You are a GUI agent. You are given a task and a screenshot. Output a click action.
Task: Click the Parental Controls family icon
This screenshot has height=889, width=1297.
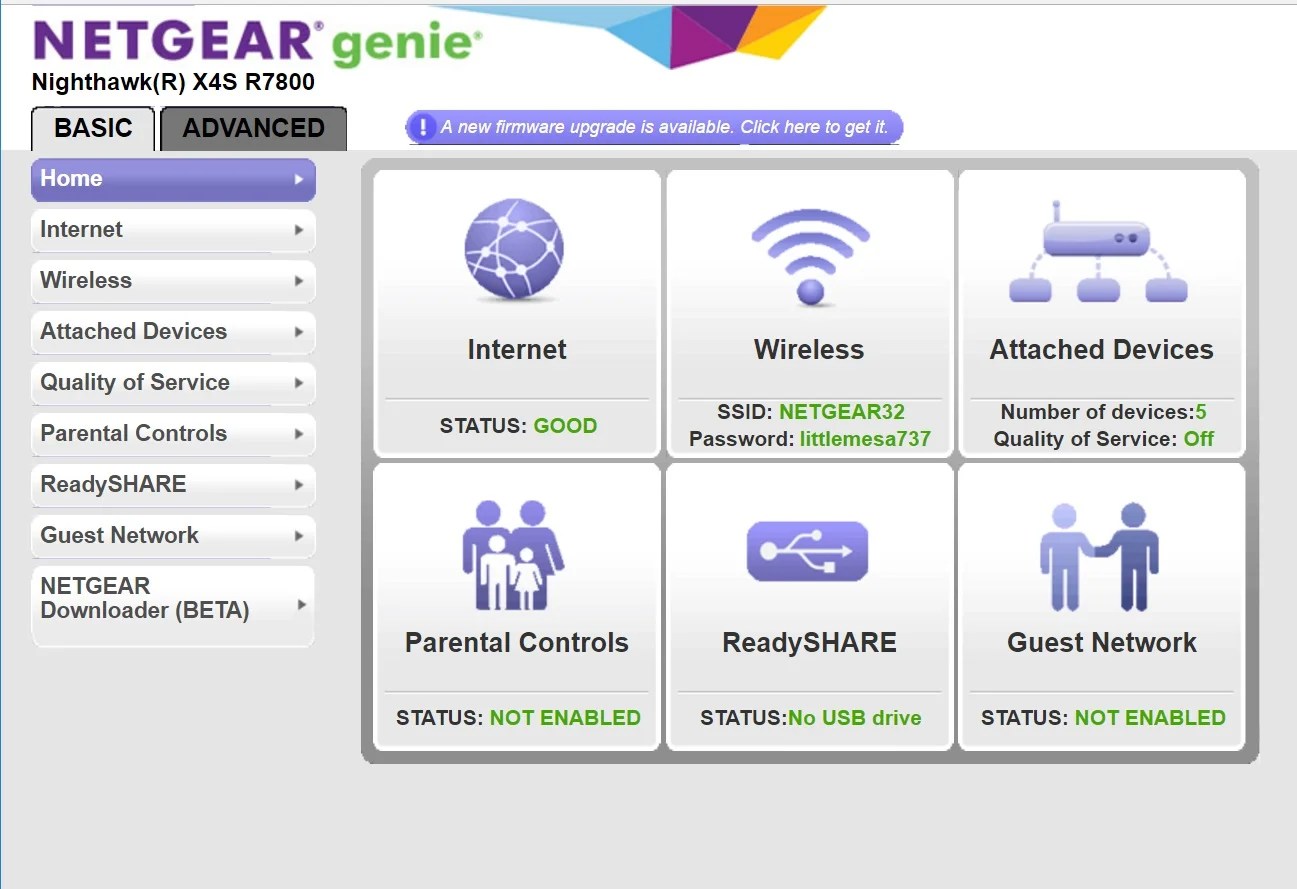[x=513, y=555]
